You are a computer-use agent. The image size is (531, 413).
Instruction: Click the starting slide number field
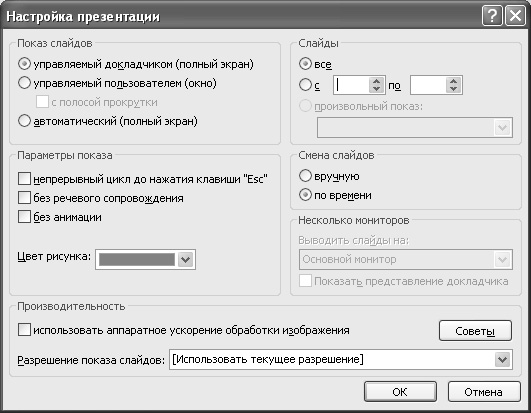(351, 85)
